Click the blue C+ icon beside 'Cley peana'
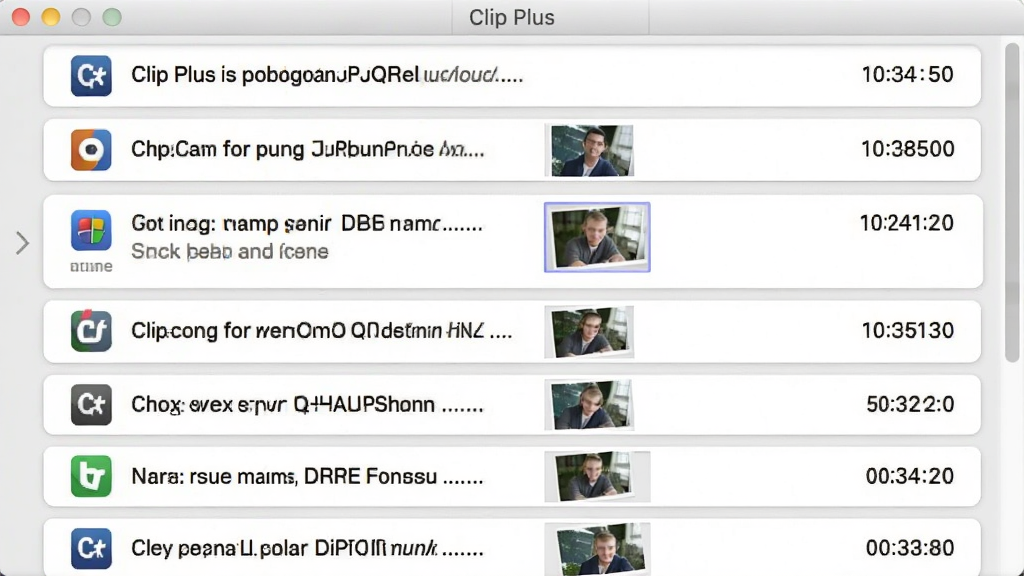The height and width of the screenshot is (576, 1024). tap(91, 548)
